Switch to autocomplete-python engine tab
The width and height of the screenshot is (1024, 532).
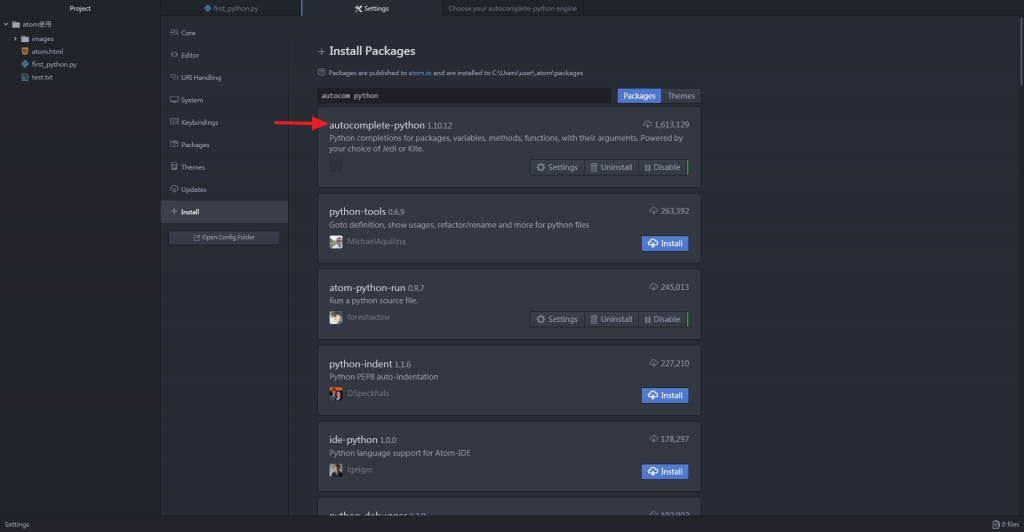pos(512,8)
